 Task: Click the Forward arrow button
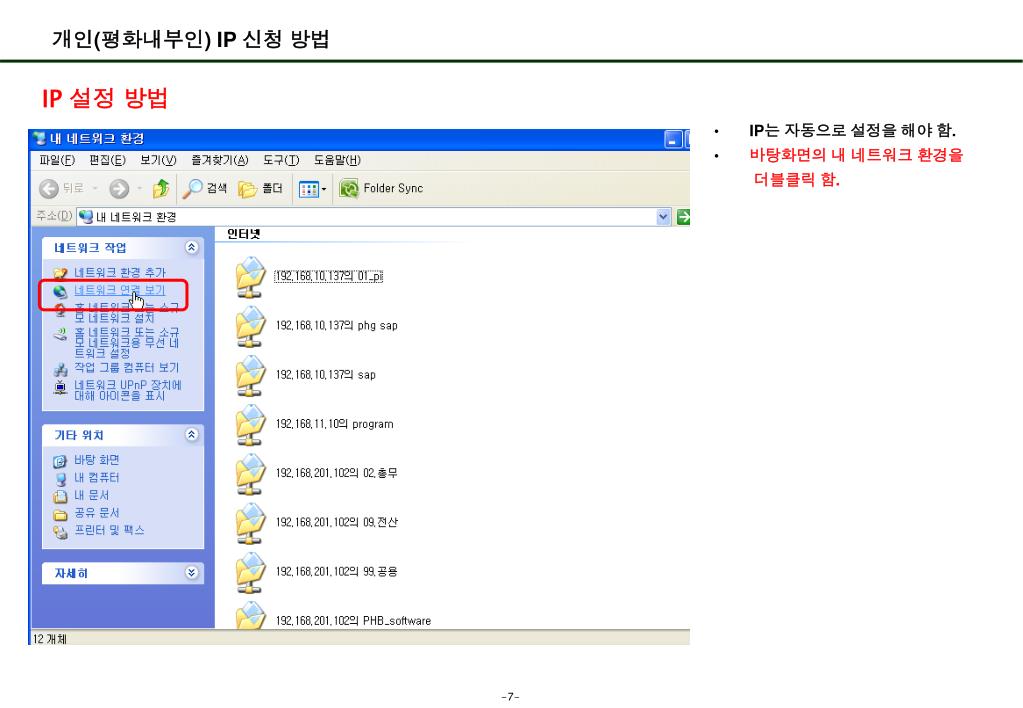119,189
